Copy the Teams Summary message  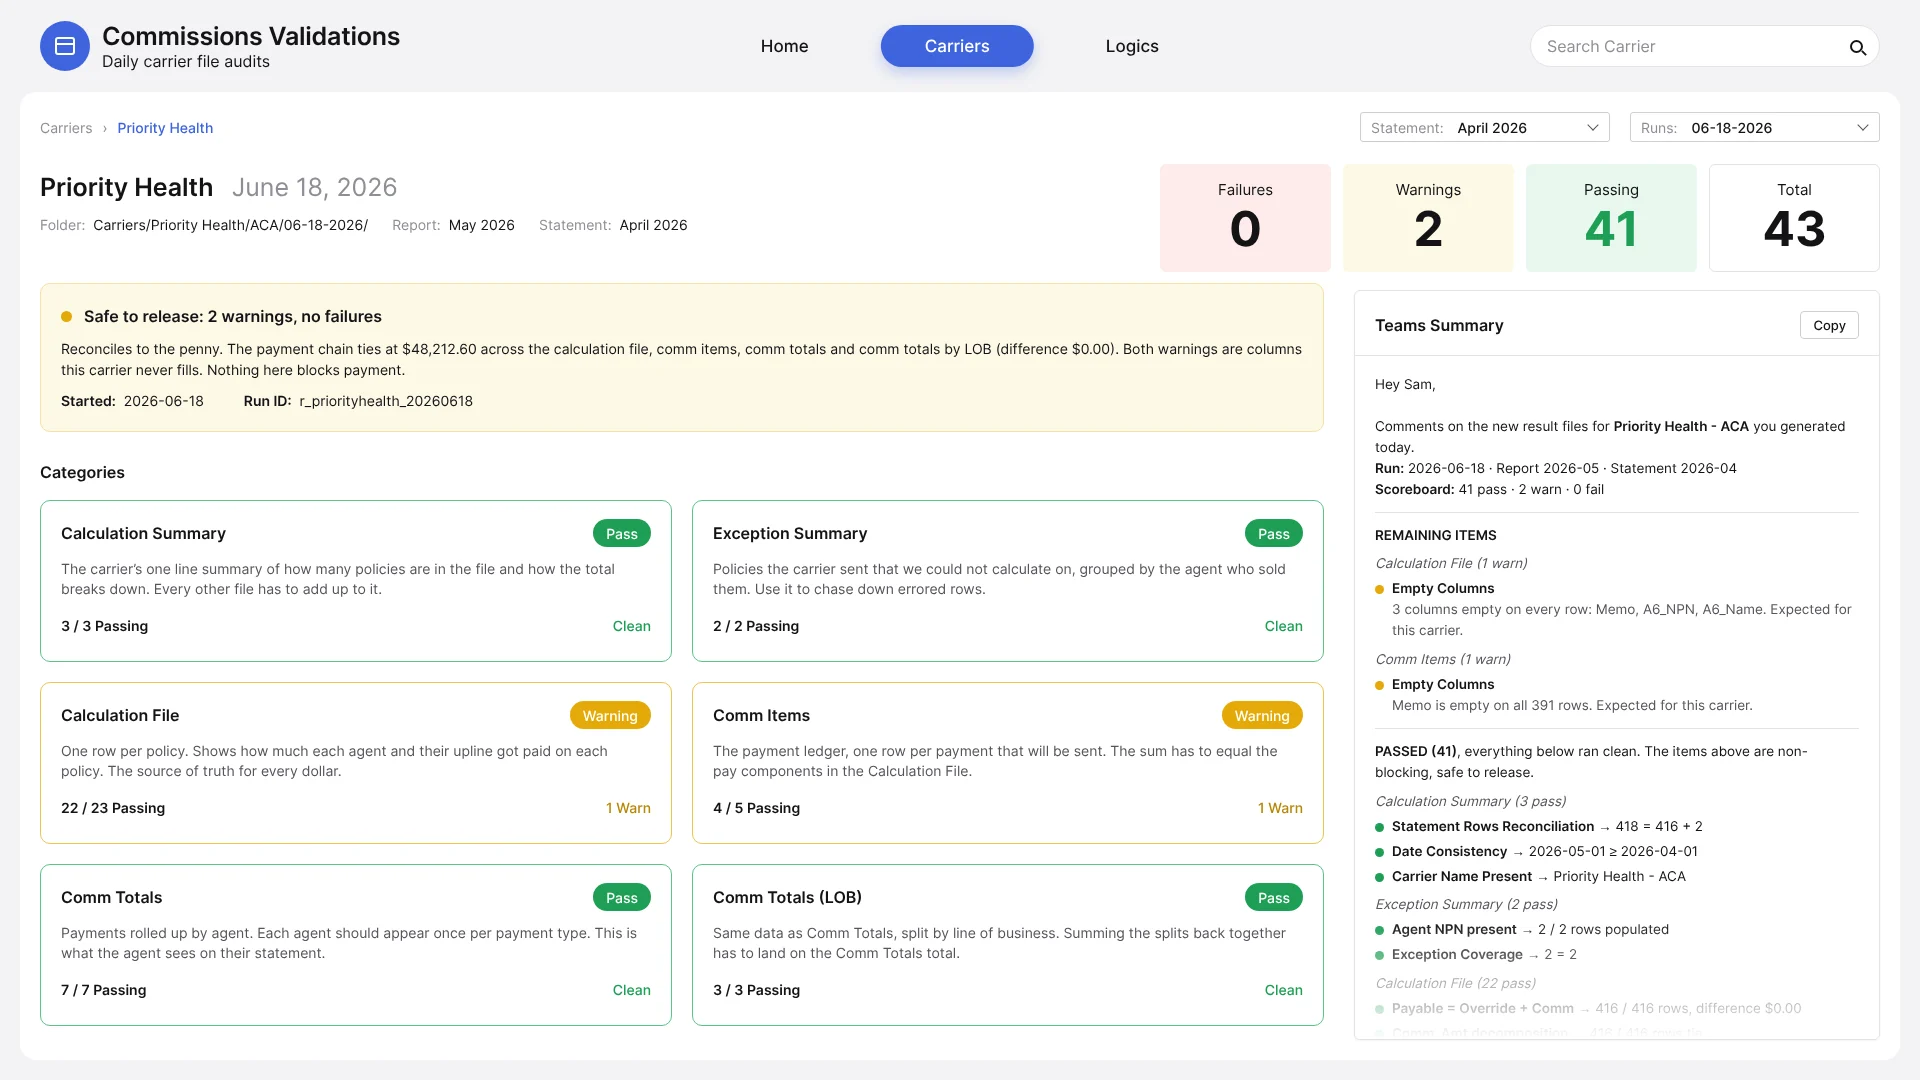1828,325
